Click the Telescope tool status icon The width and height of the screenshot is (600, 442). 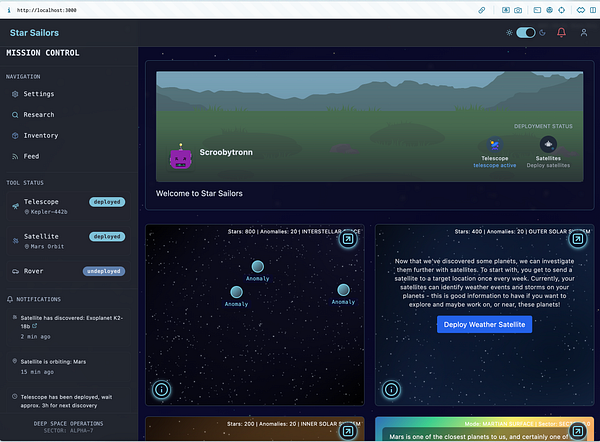coord(15,206)
